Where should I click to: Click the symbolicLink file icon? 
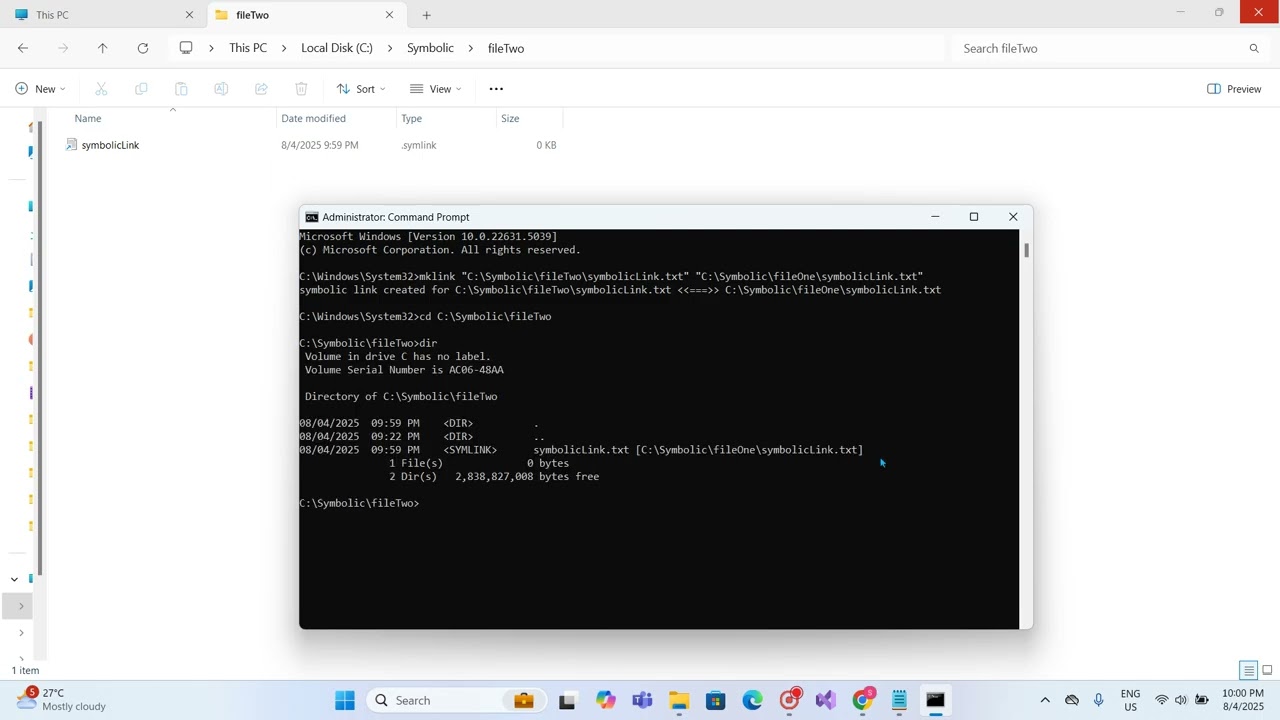[x=71, y=145]
